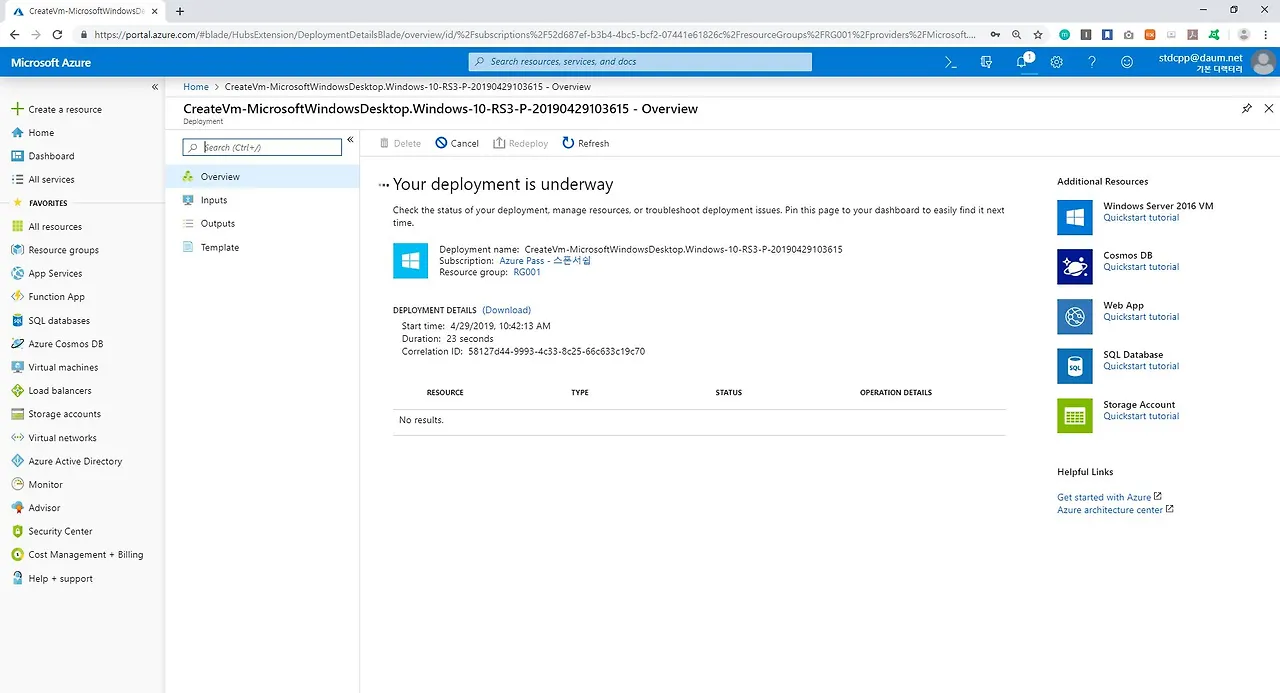This screenshot has width=1280, height=693.
Task: Click the global search resources box
Action: pyautogui.click(x=640, y=62)
